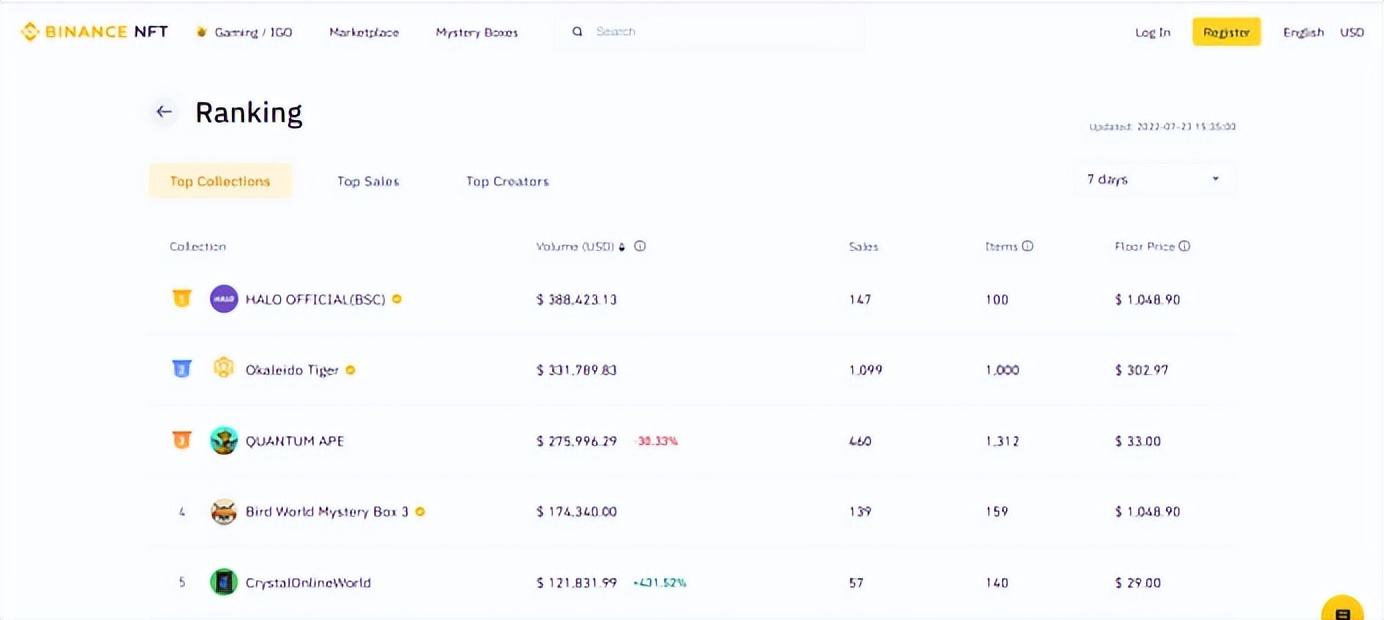Click the rank number 4
Image resolution: width=1384 pixels, height=620 pixels.
182,511
